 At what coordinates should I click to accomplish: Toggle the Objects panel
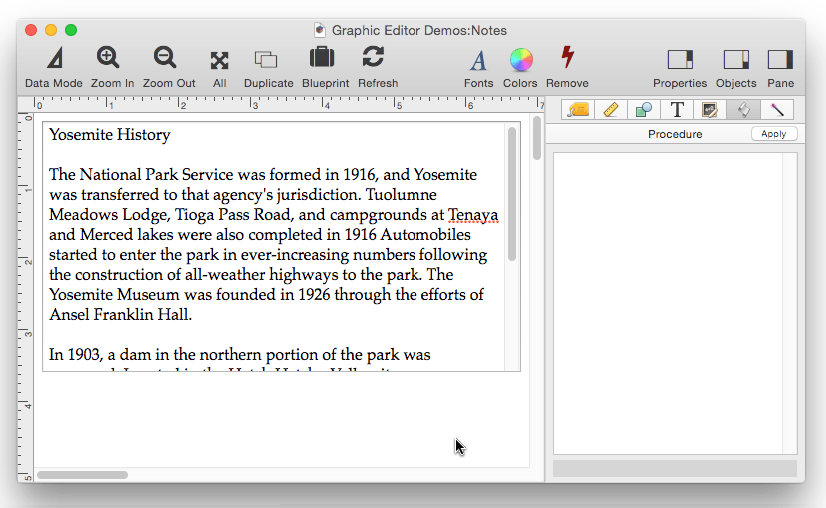pos(736,60)
